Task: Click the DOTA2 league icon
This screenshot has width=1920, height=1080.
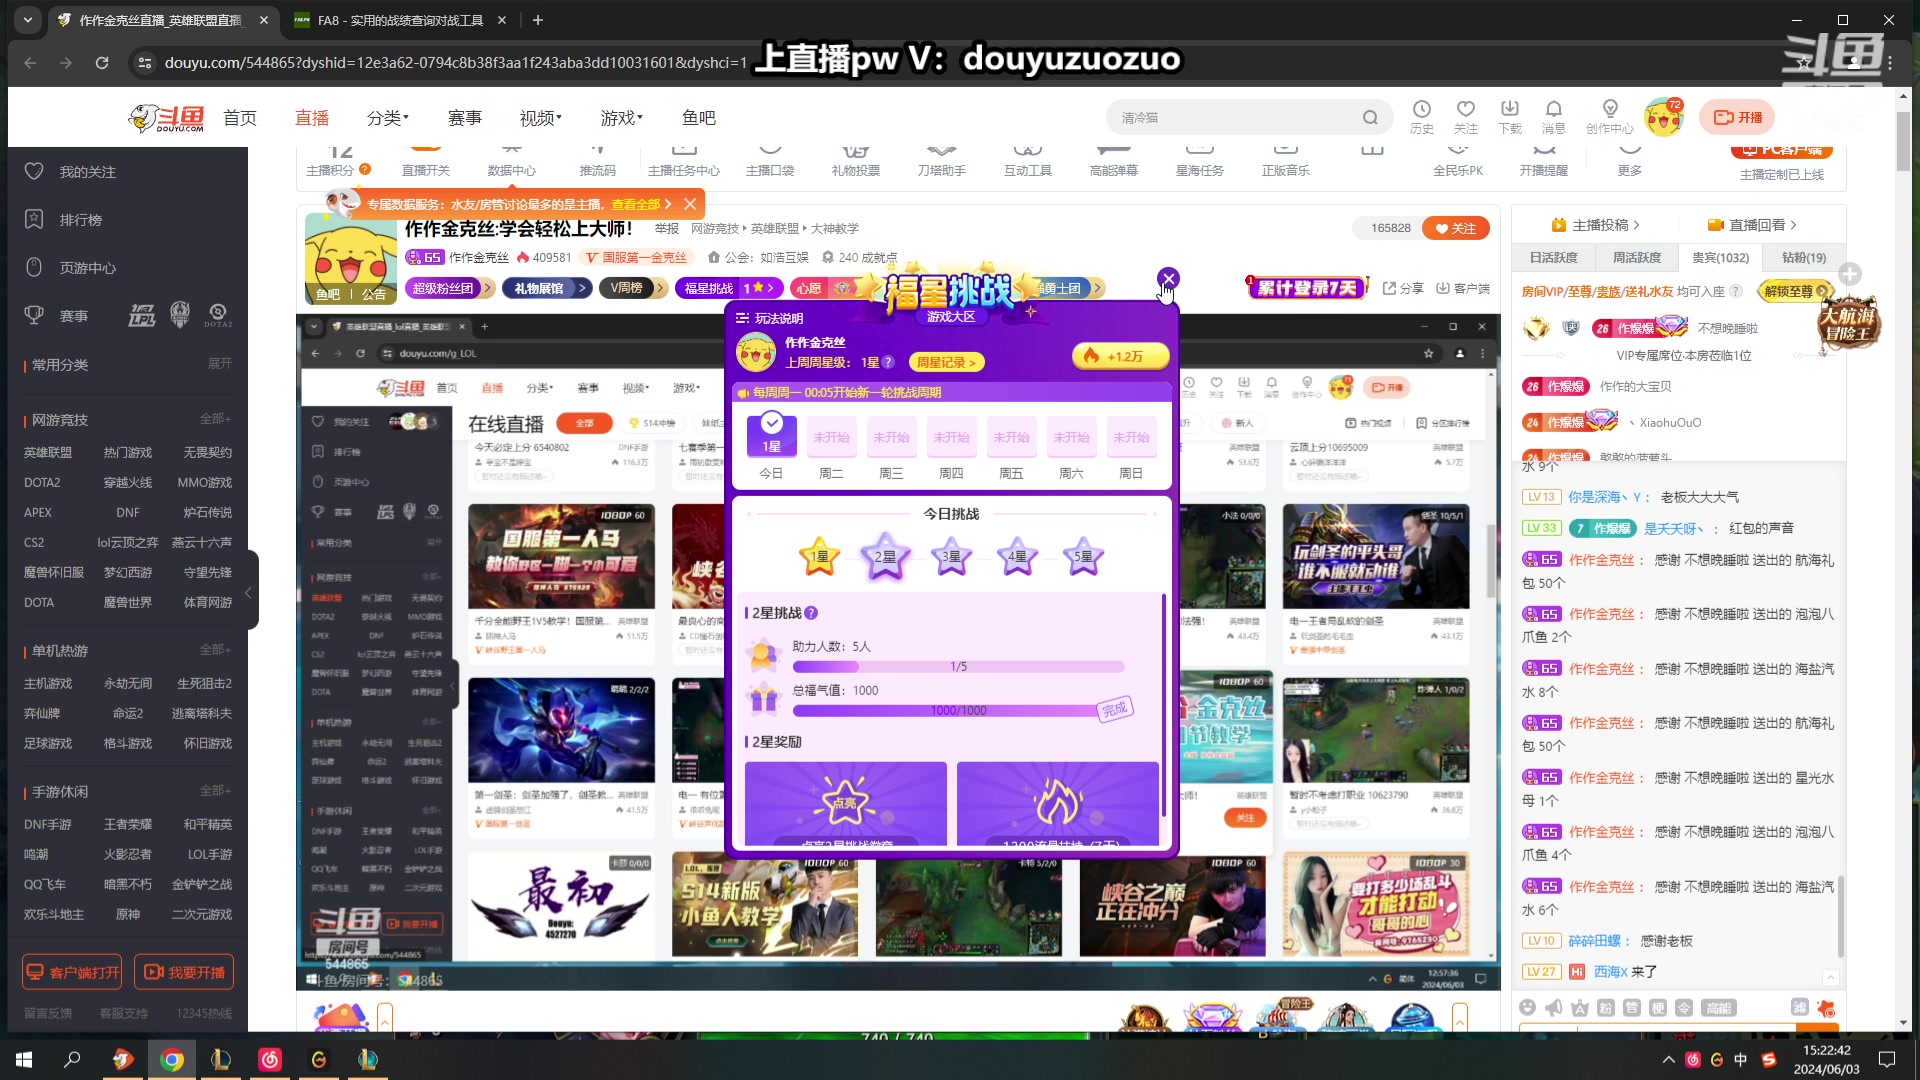Action: pos(218,316)
